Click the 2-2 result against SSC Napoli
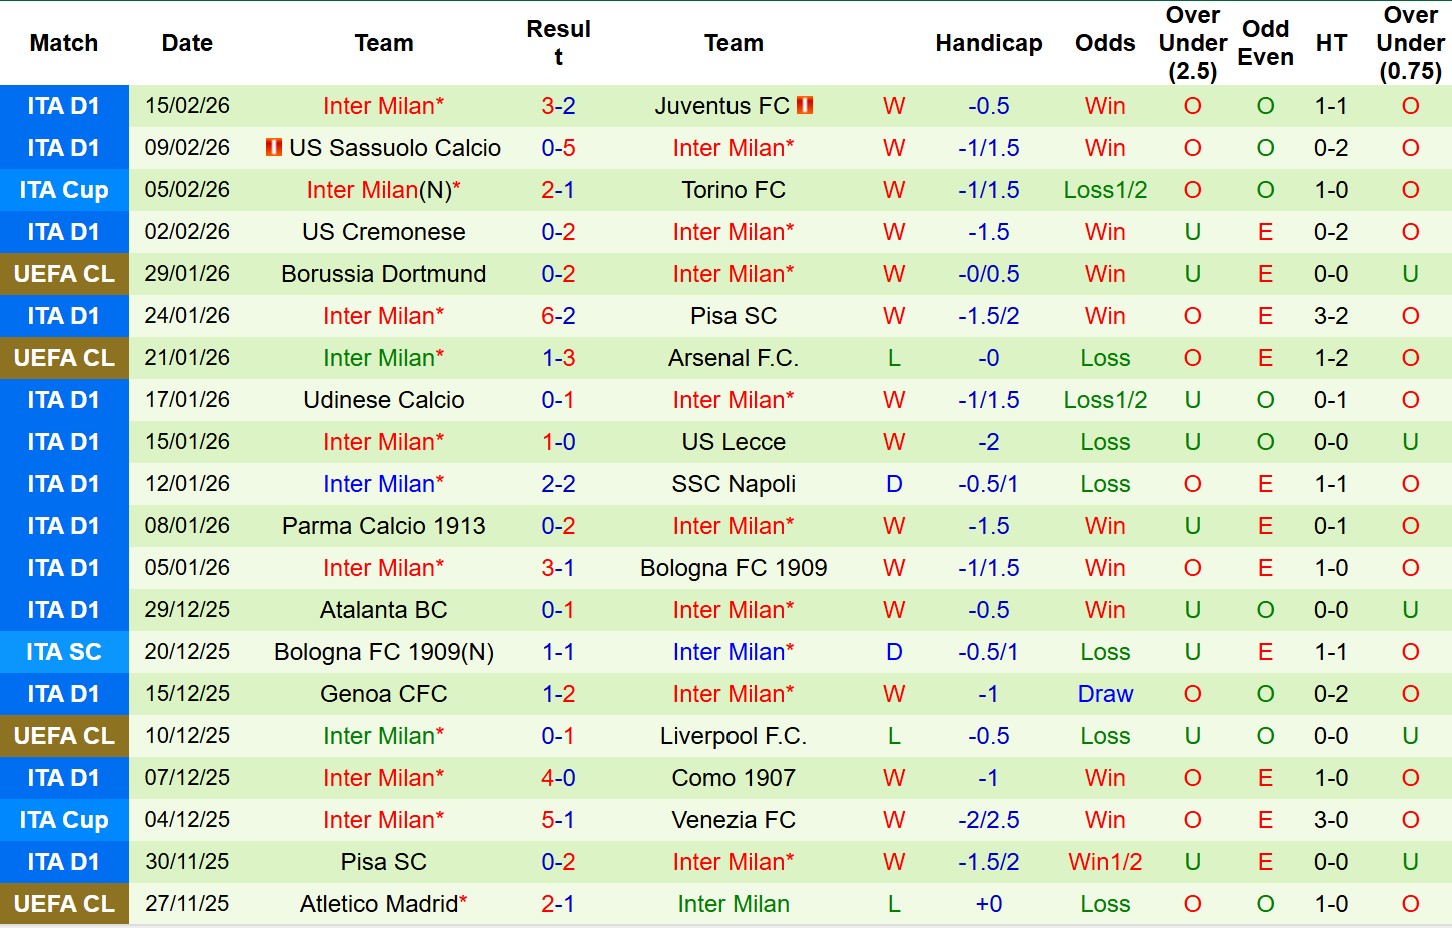The width and height of the screenshot is (1452, 928). 558,484
